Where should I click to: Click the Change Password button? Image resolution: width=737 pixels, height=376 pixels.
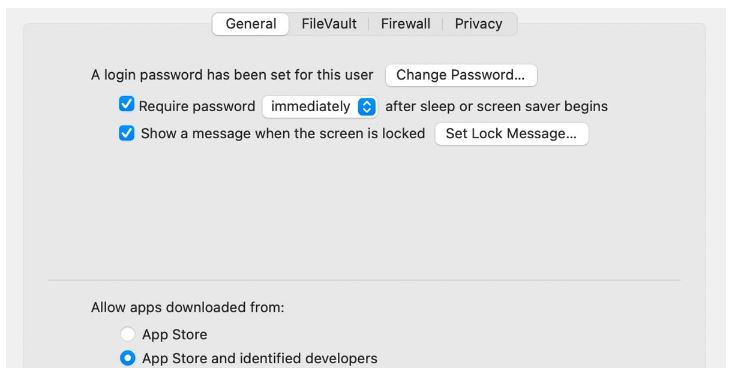tap(461, 75)
